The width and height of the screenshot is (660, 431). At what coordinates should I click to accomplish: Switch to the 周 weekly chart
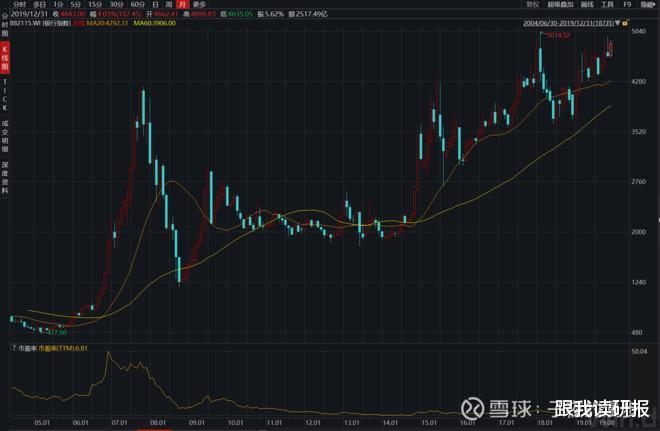pos(169,5)
